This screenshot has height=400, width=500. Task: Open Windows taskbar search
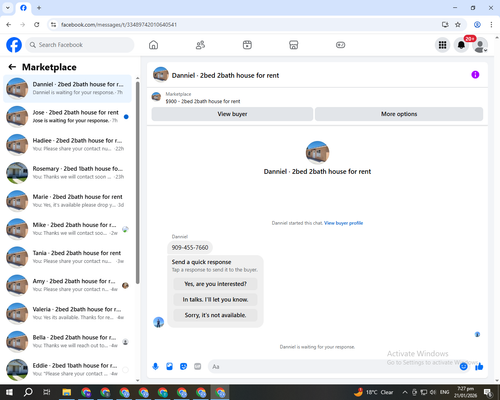[28, 392]
